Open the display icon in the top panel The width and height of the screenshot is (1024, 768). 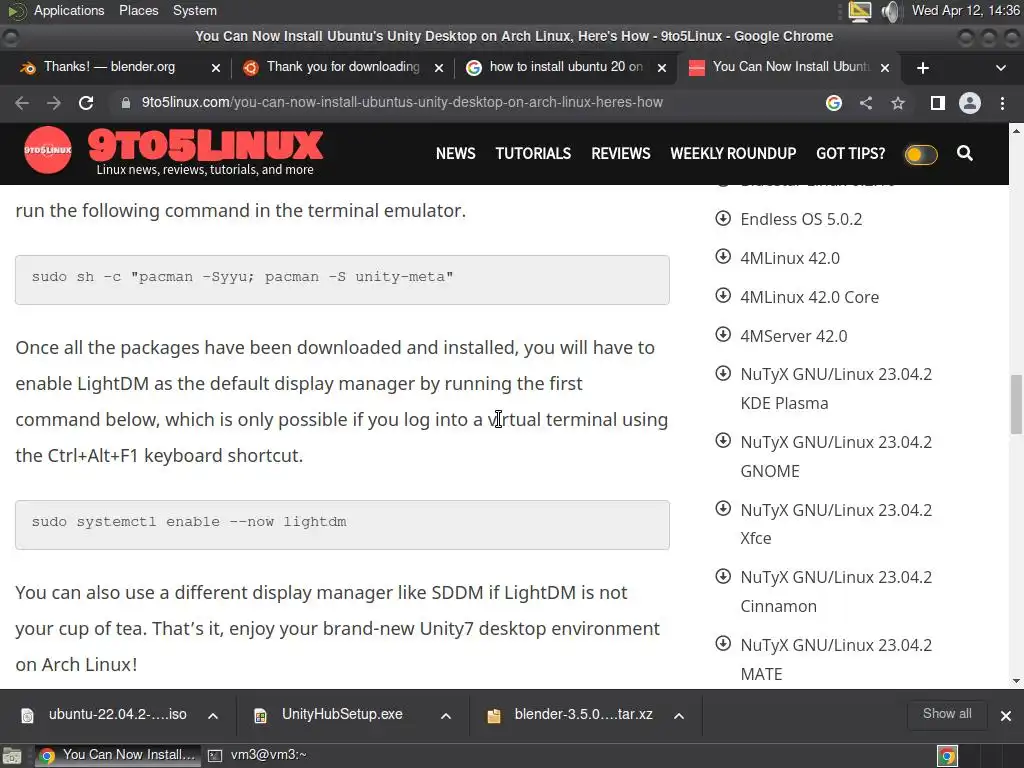pyautogui.click(x=859, y=11)
